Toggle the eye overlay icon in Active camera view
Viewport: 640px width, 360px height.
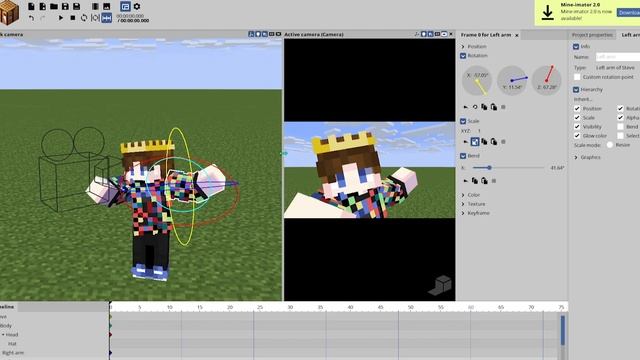point(444,34)
